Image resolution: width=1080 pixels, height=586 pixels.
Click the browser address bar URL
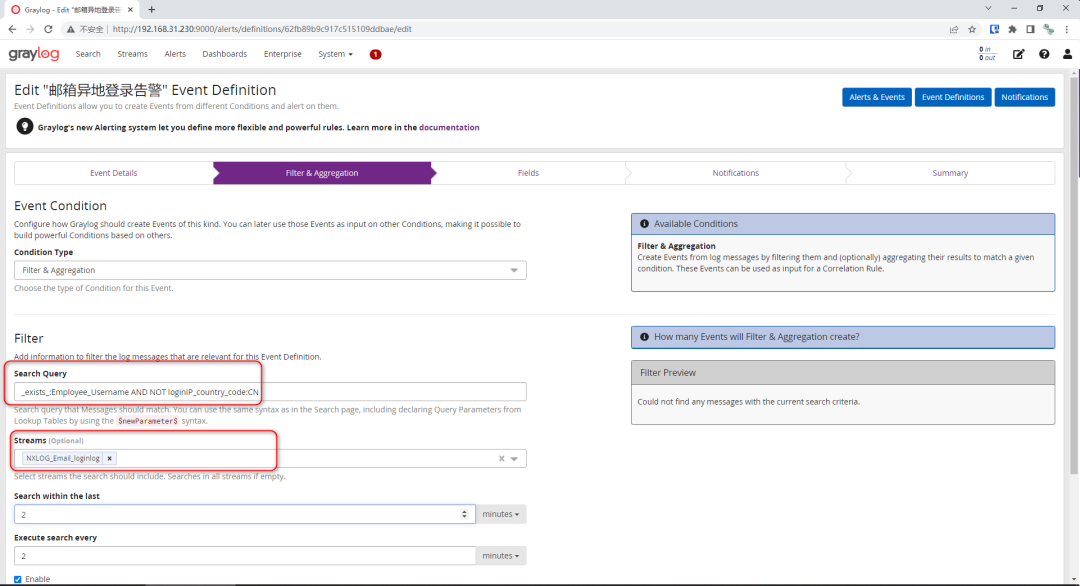(x=262, y=29)
